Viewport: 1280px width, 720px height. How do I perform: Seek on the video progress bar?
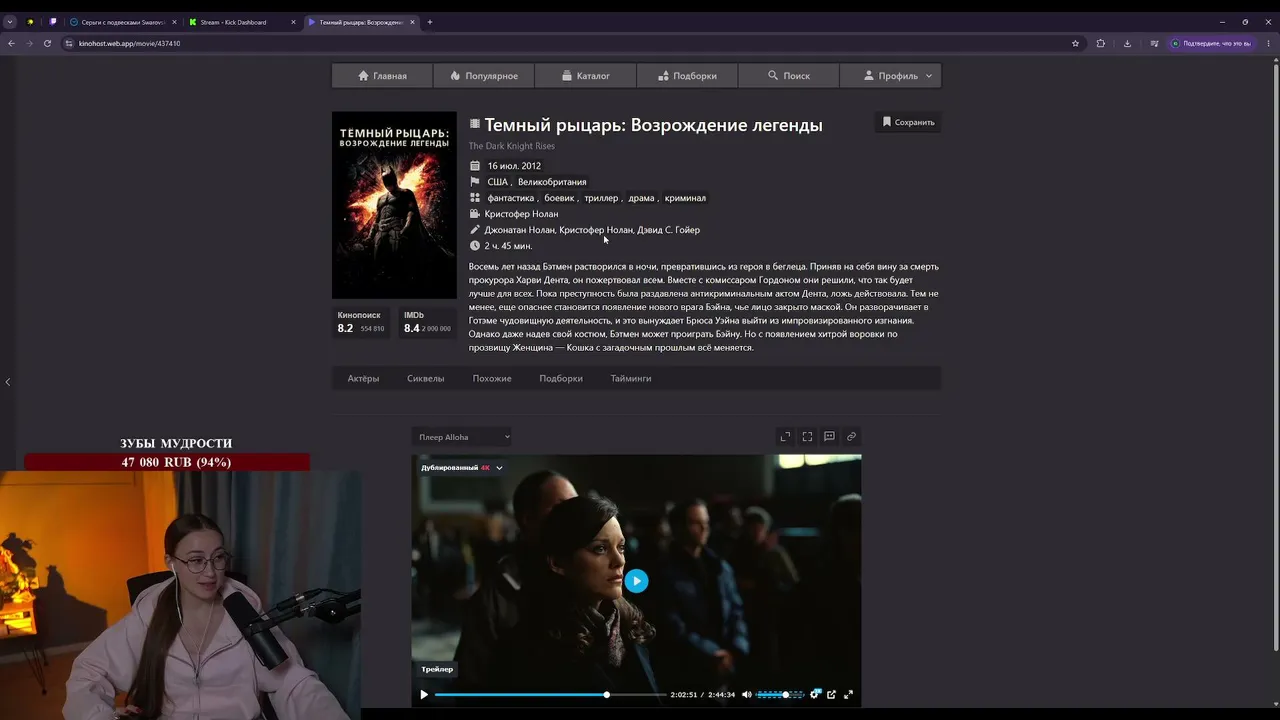pos(550,694)
